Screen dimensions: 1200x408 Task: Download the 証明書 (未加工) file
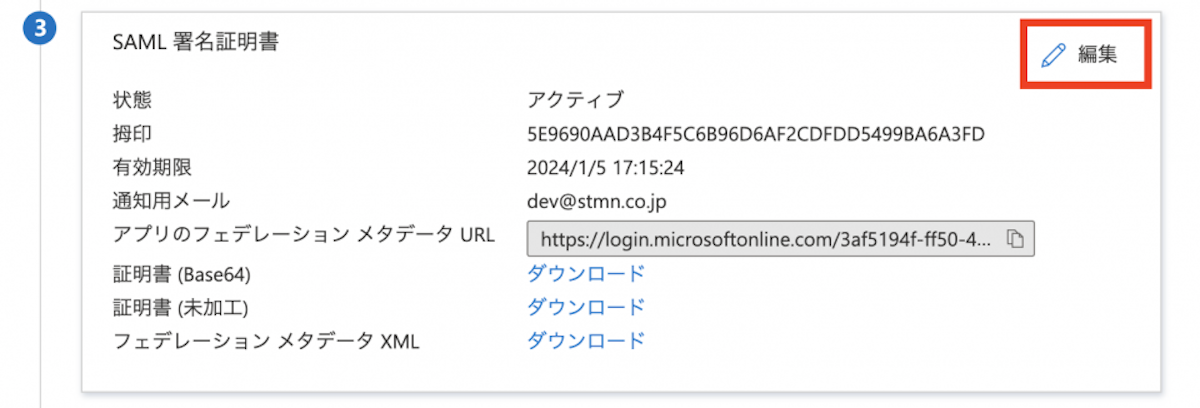pos(586,306)
